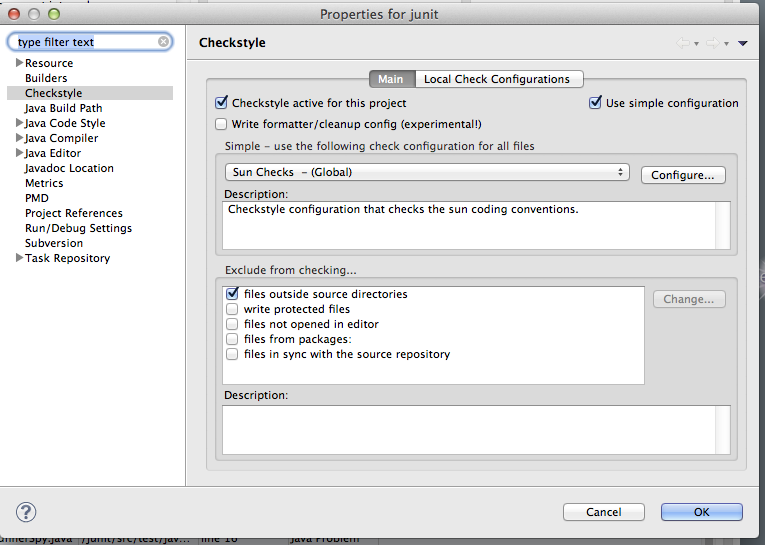This screenshot has width=765, height=545.
Task: Click the type filter text field
Action: point(85,42)
